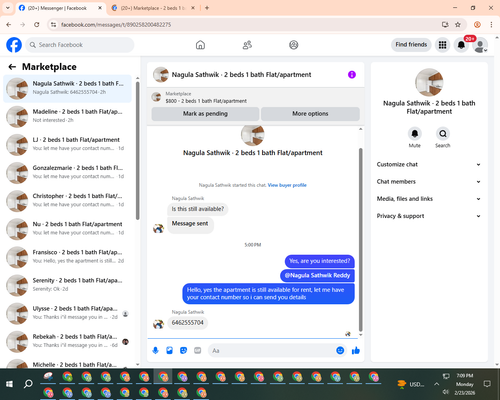The height and width of the screenshot is (400, 500).
Task: Expand Media, files and links section
Action: coord(429,199)
